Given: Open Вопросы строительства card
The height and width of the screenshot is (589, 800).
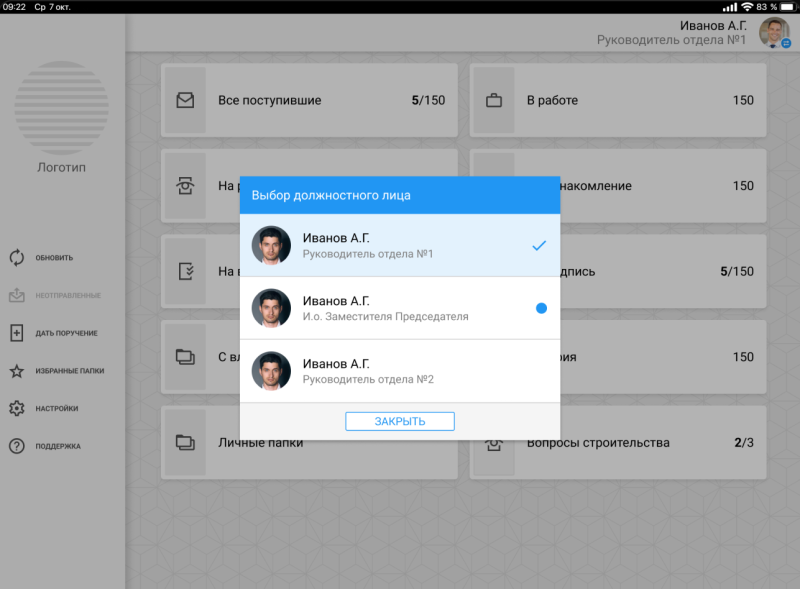Looking at the screenshot, I should (x=618, y=443).
